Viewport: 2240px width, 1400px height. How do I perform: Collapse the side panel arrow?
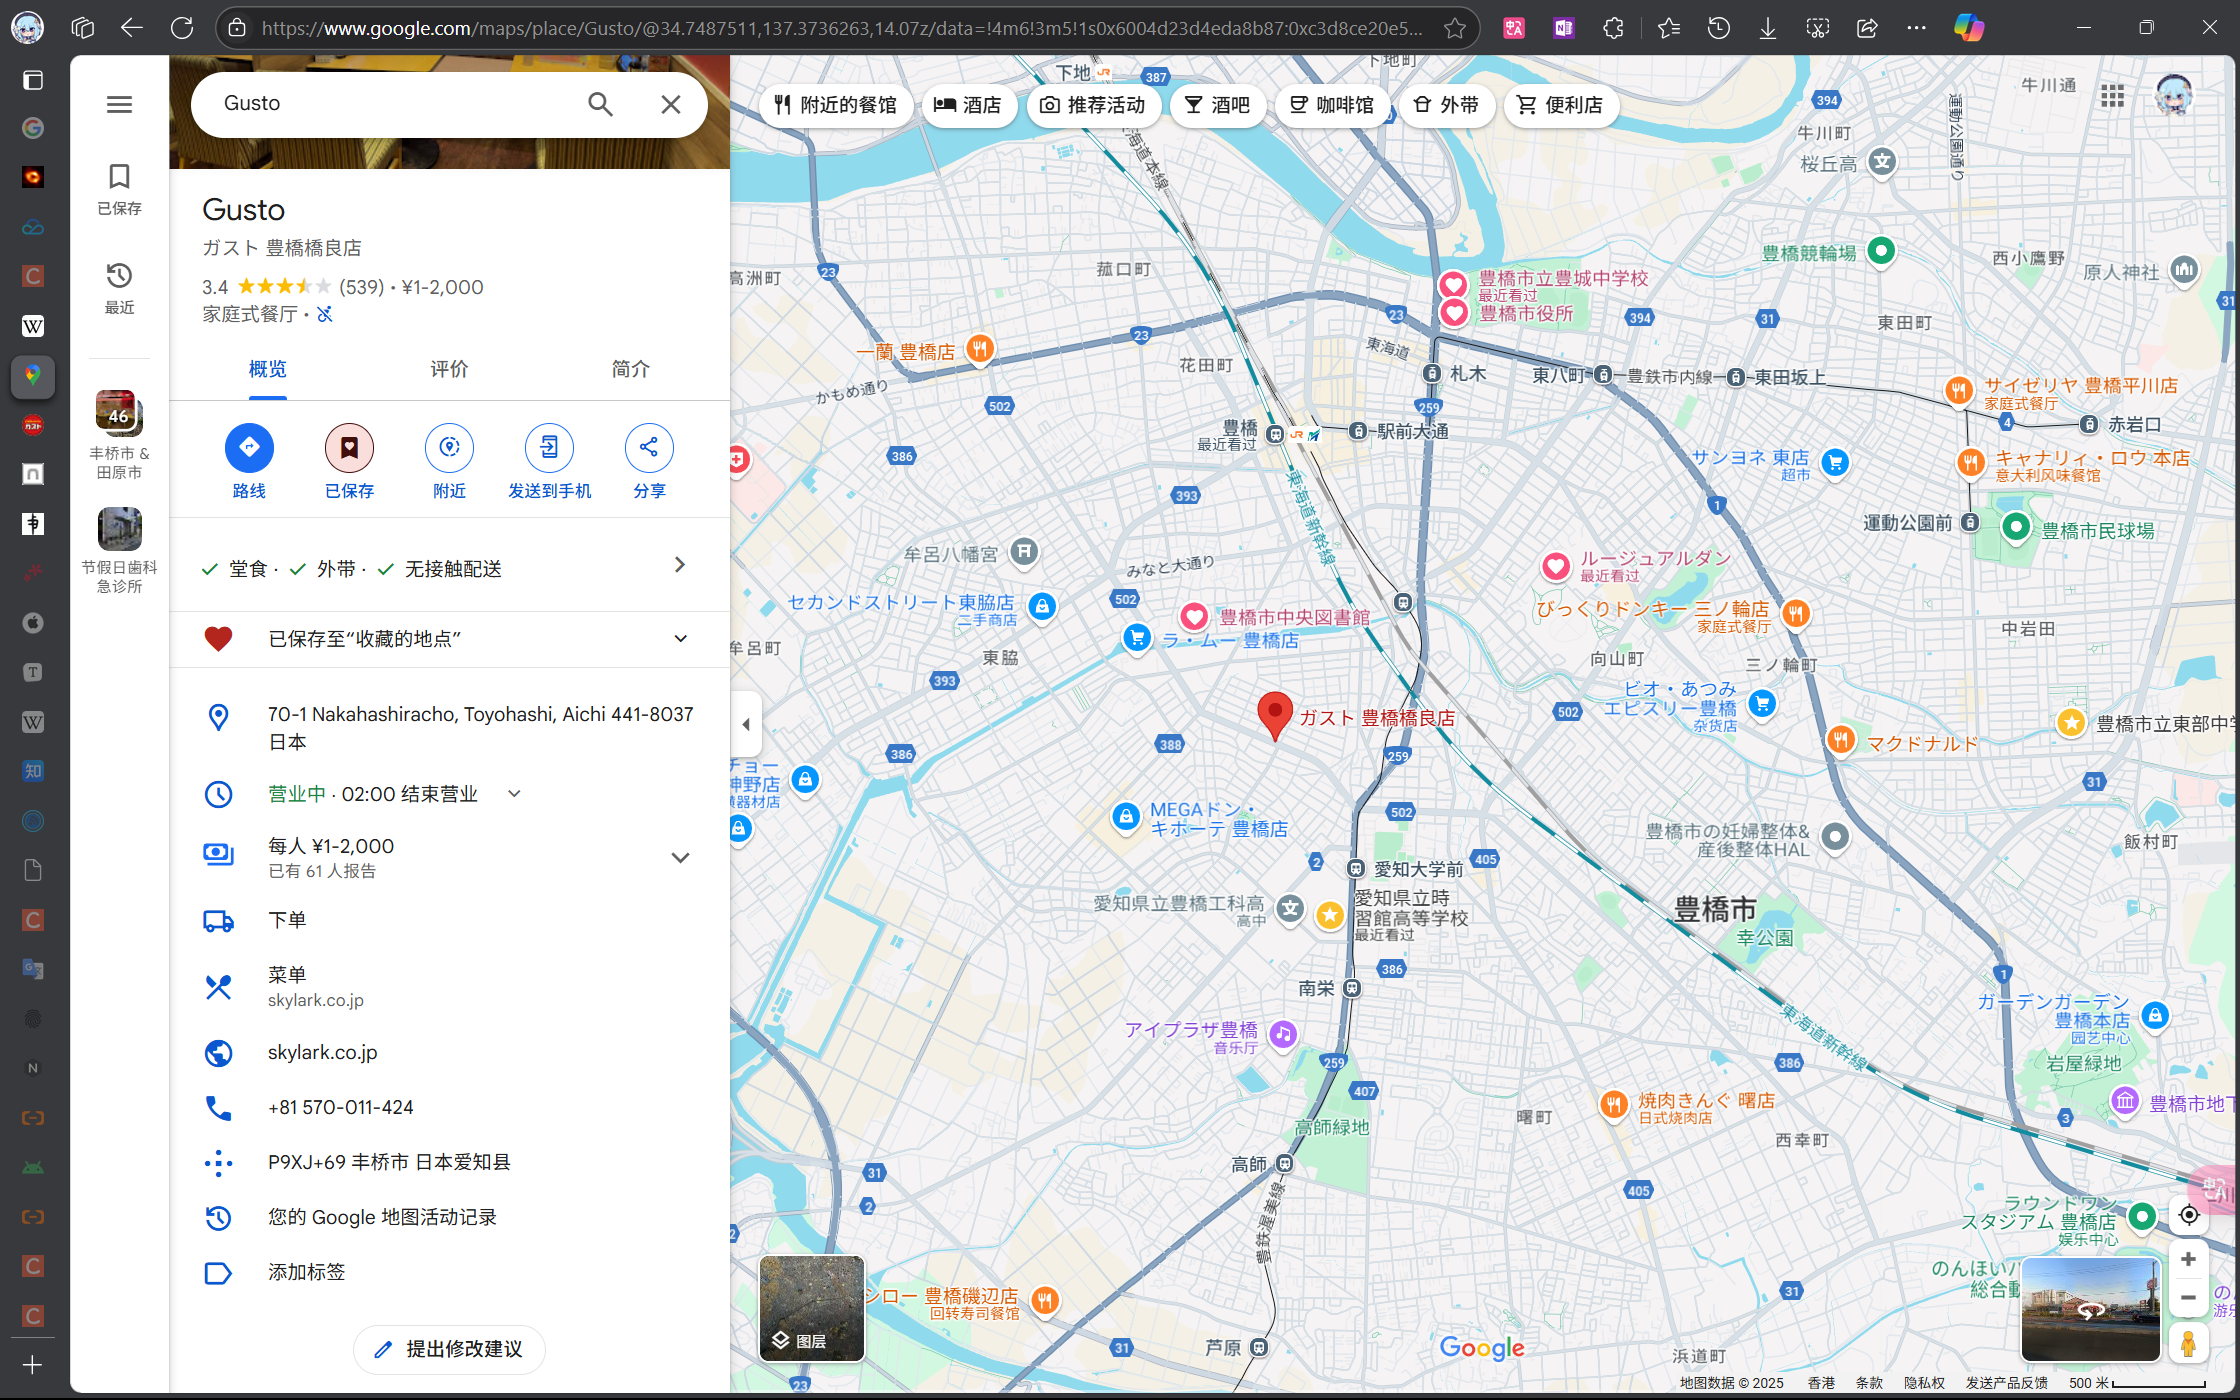[x=745, y=724]
